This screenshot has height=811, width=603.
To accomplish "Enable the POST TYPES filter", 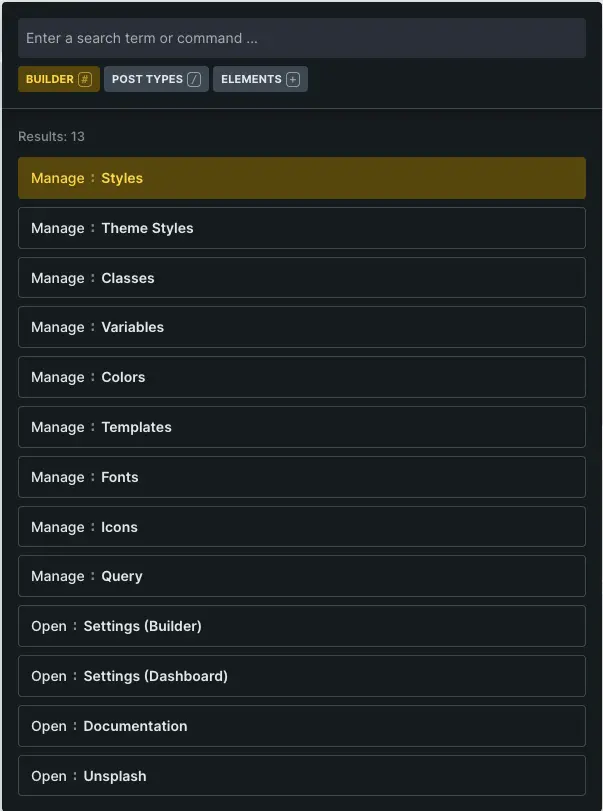I will (x=148, y=78).
